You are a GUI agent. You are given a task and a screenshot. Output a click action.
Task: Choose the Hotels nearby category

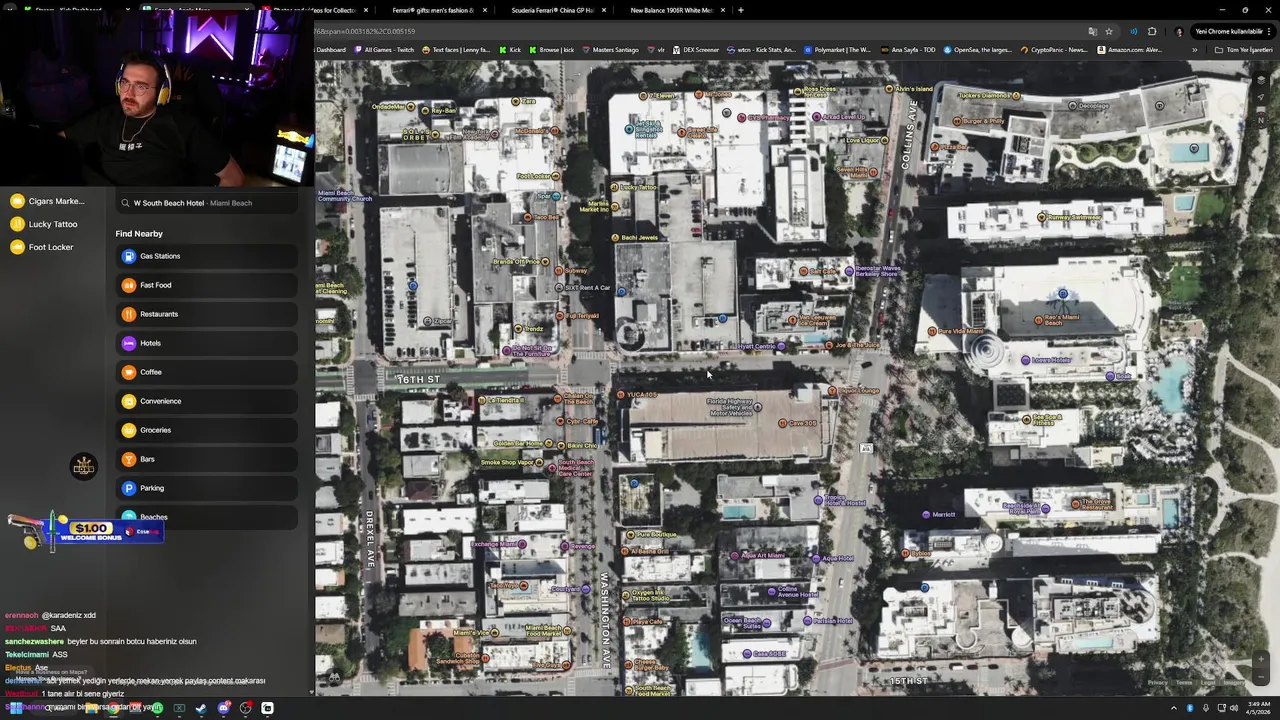(x=206, y=343)
